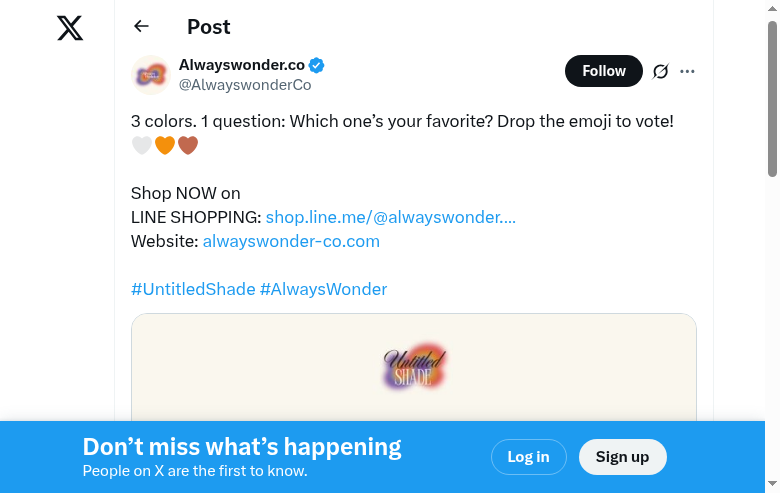Open the Untitled Shade post image
780x493 pixels.
click(x=413, y=367)
